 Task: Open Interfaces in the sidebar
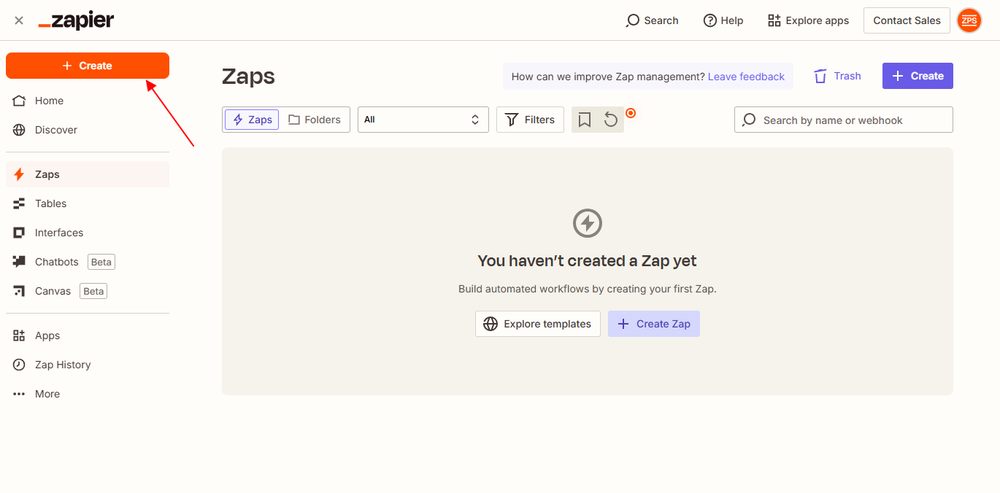[x=87, y=233]
